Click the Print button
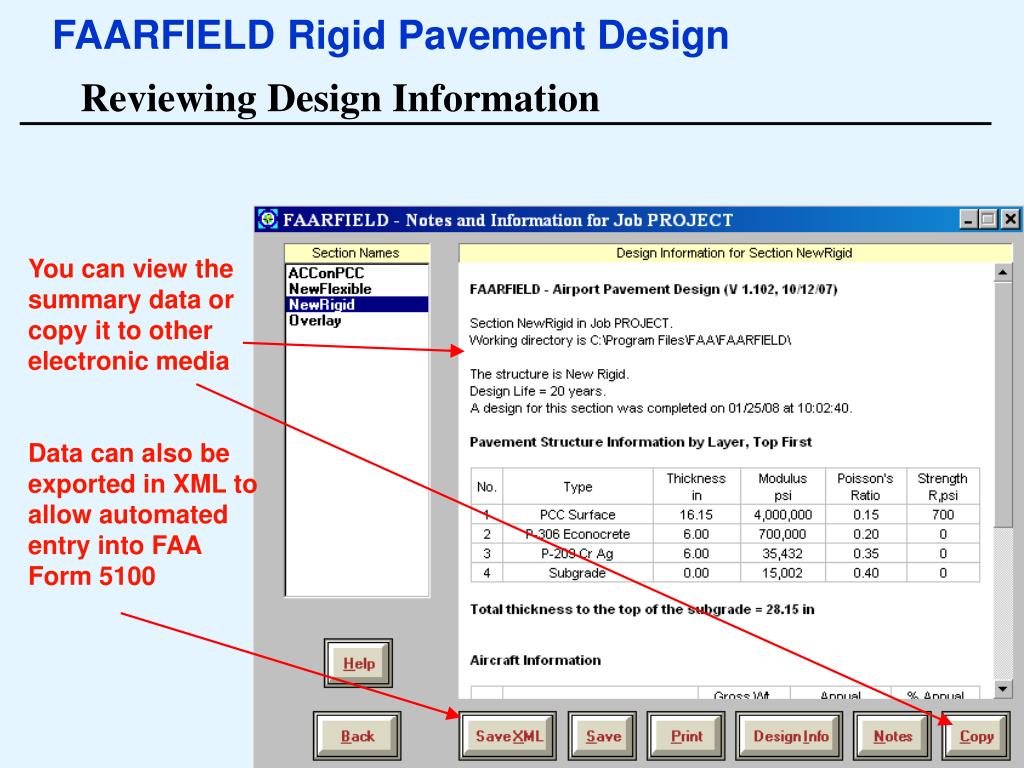 tap(686, 737)
